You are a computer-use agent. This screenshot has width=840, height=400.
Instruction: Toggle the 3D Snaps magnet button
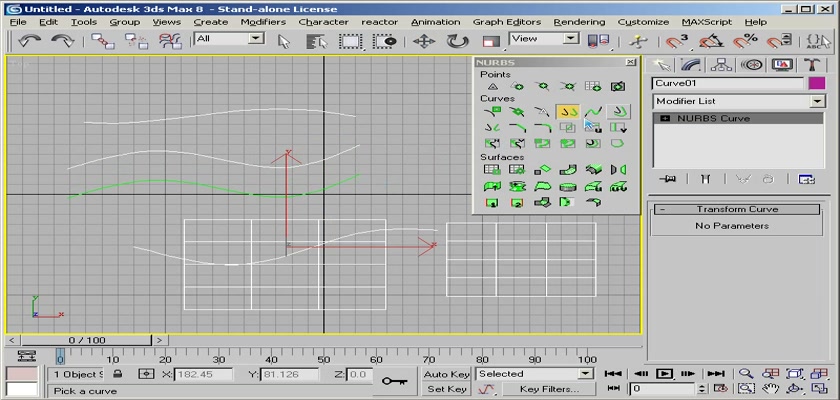coord(677,41)
